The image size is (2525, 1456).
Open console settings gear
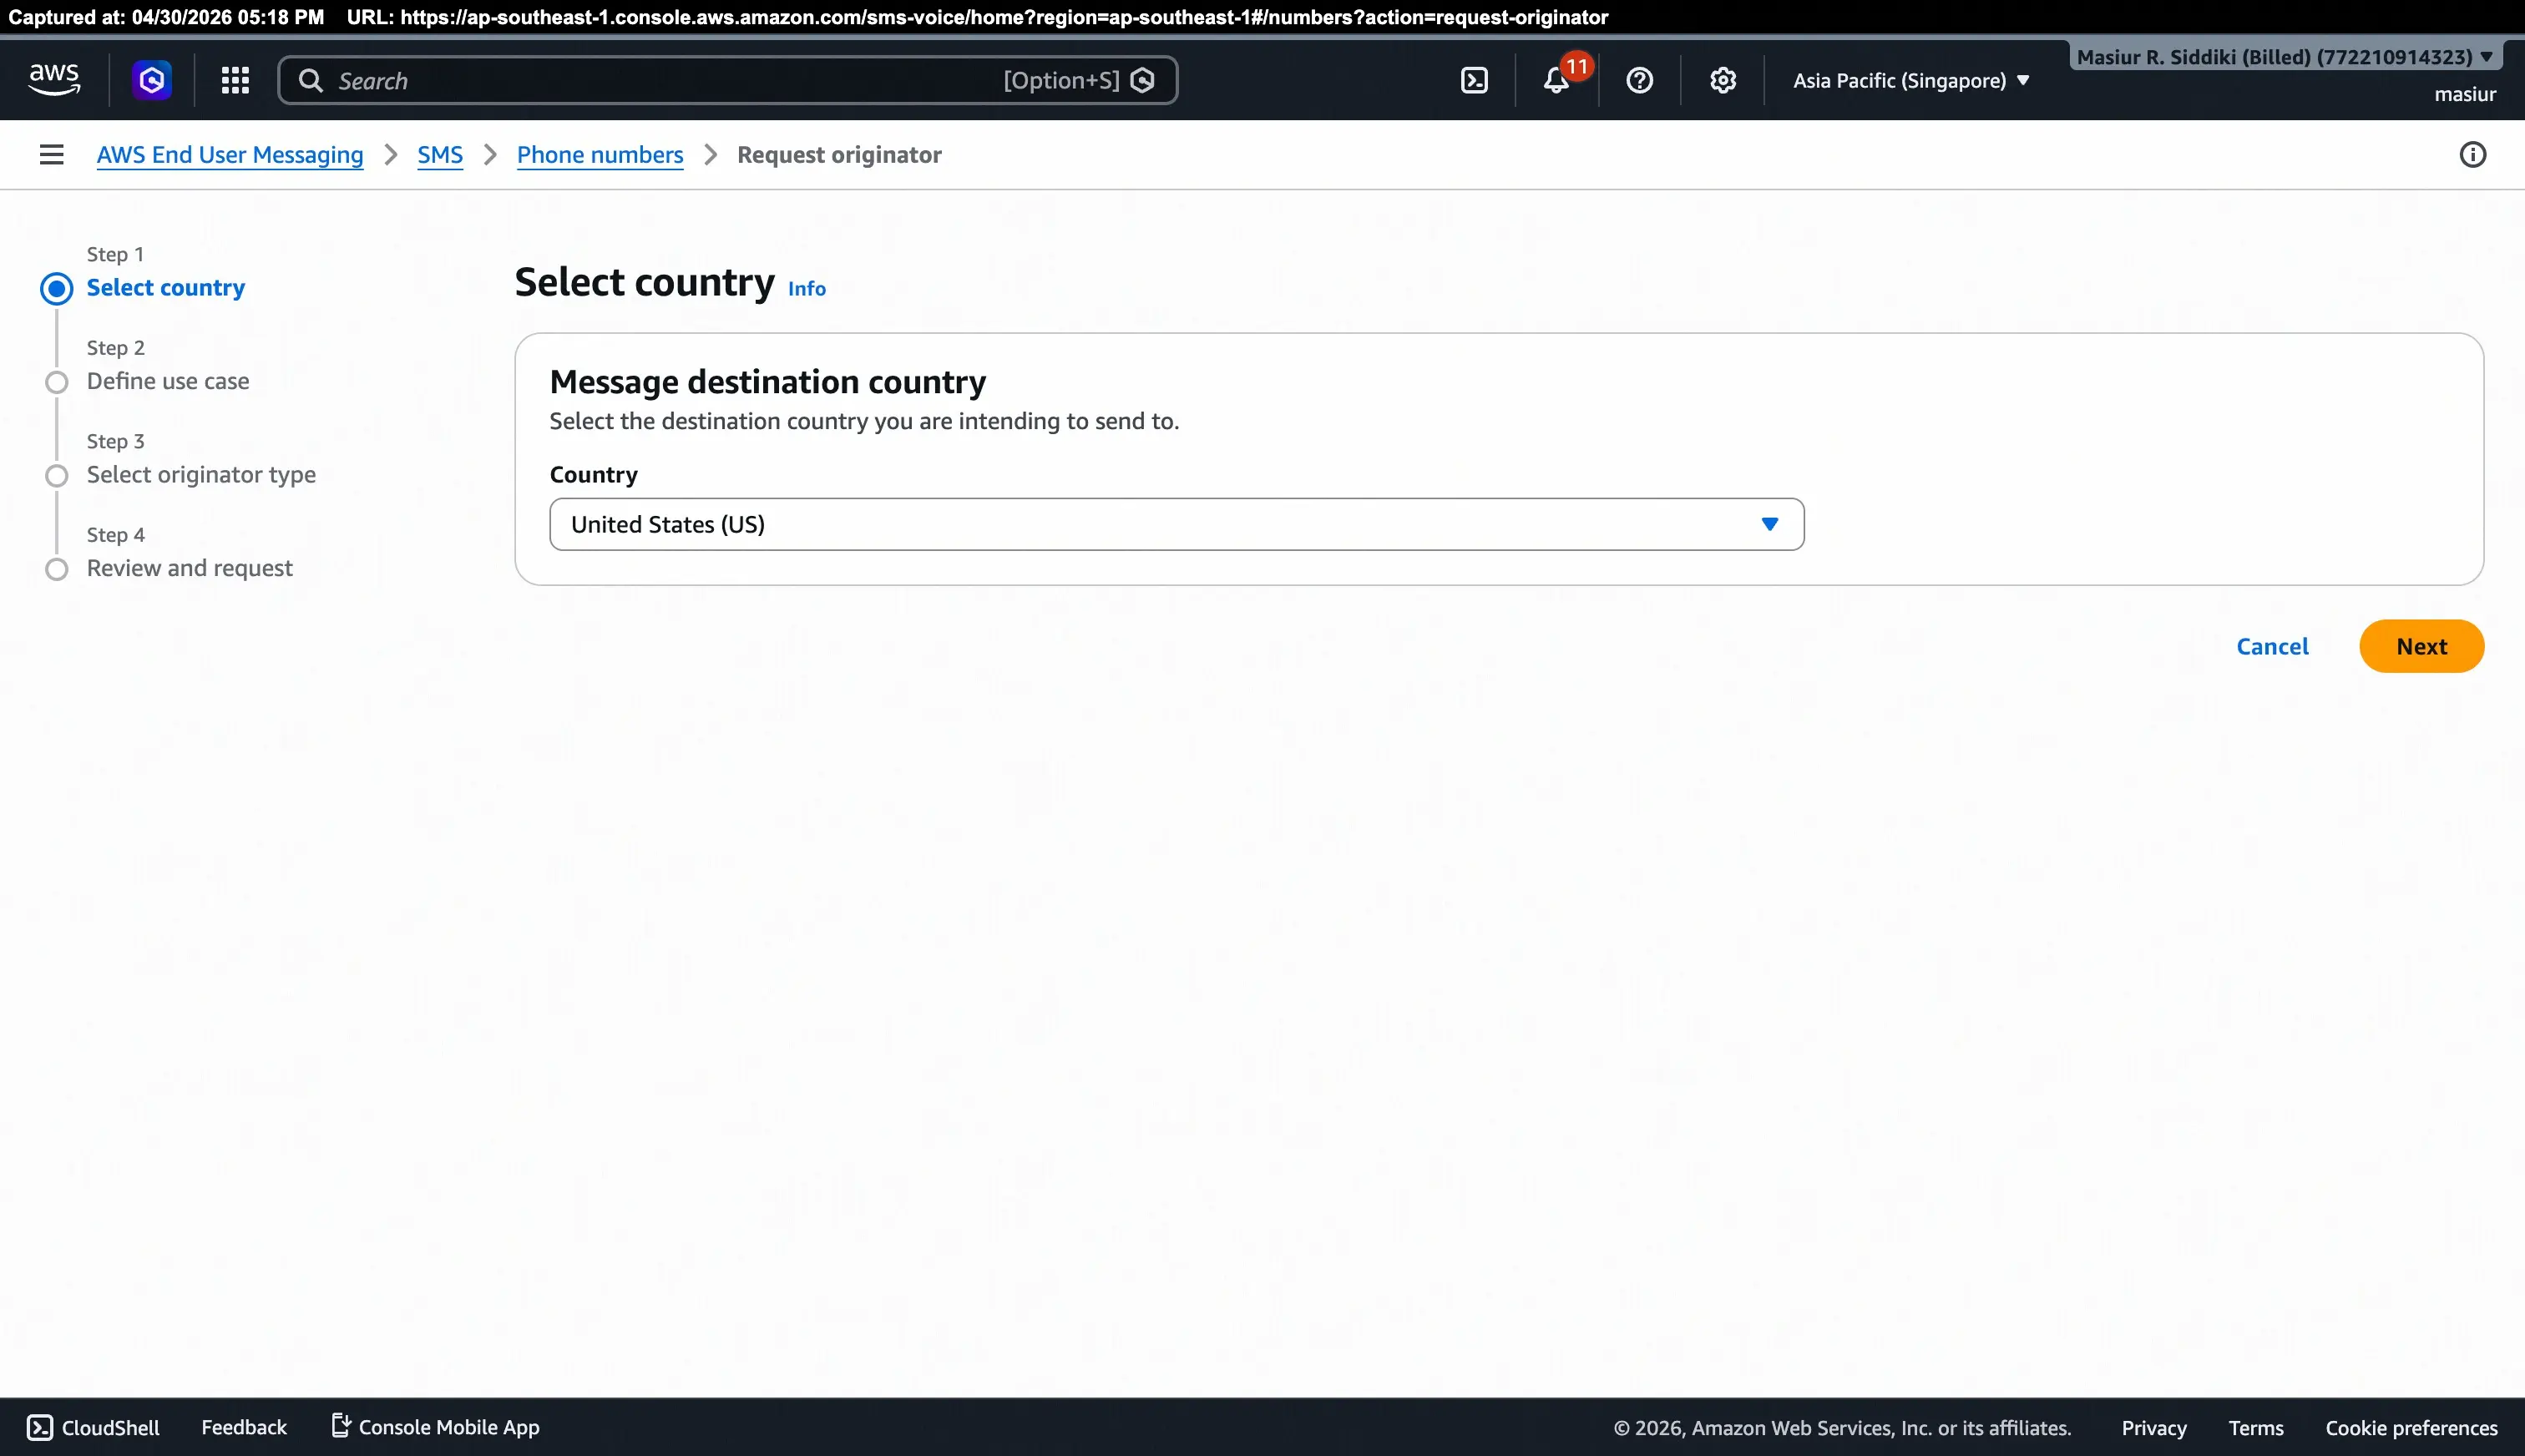[x=1722, y=80]
